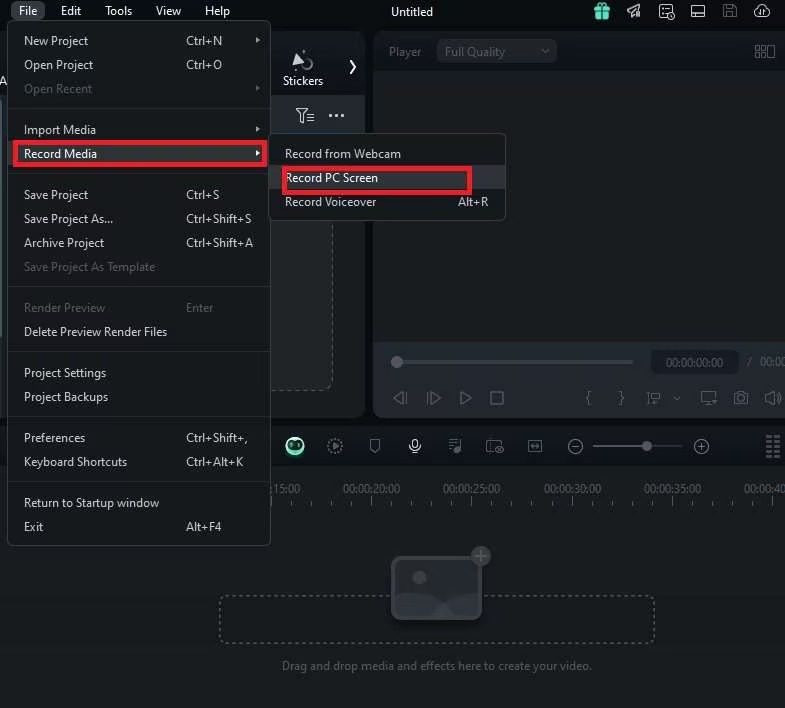This screenshot has height=708, width=785.
Task: Choose Save Project As...
Action: [139, 219]
